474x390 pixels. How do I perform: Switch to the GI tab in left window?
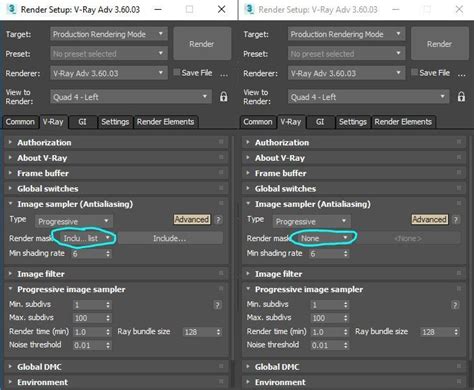point(83,122)
